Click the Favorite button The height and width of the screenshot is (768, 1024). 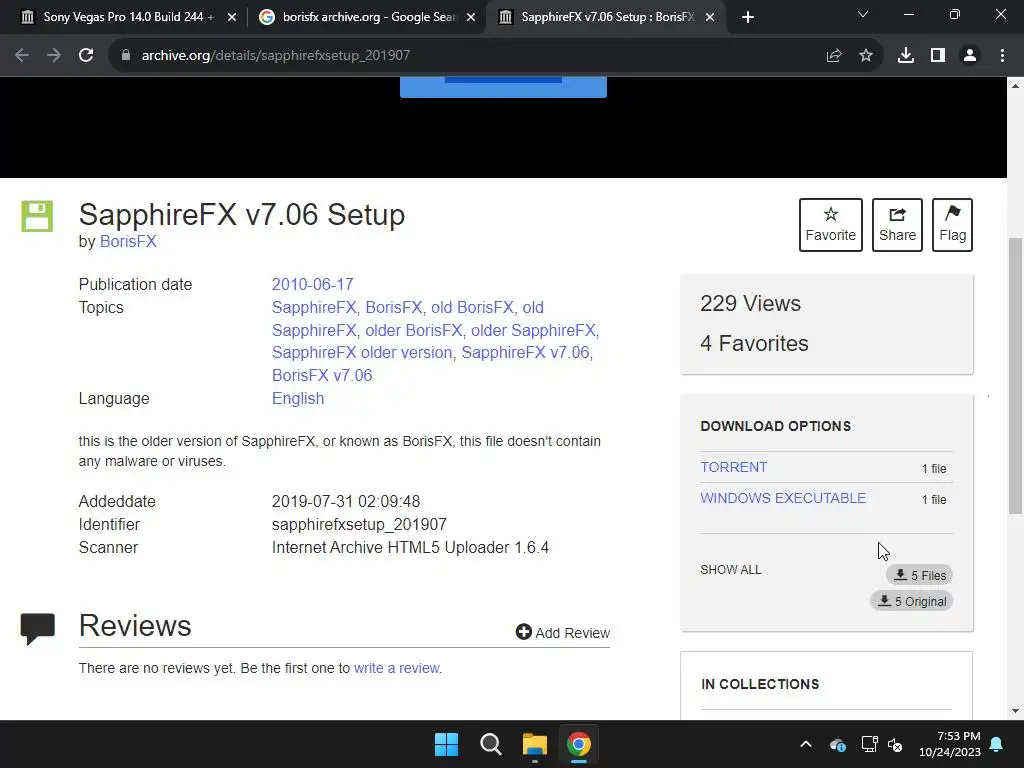click(831, 225)
